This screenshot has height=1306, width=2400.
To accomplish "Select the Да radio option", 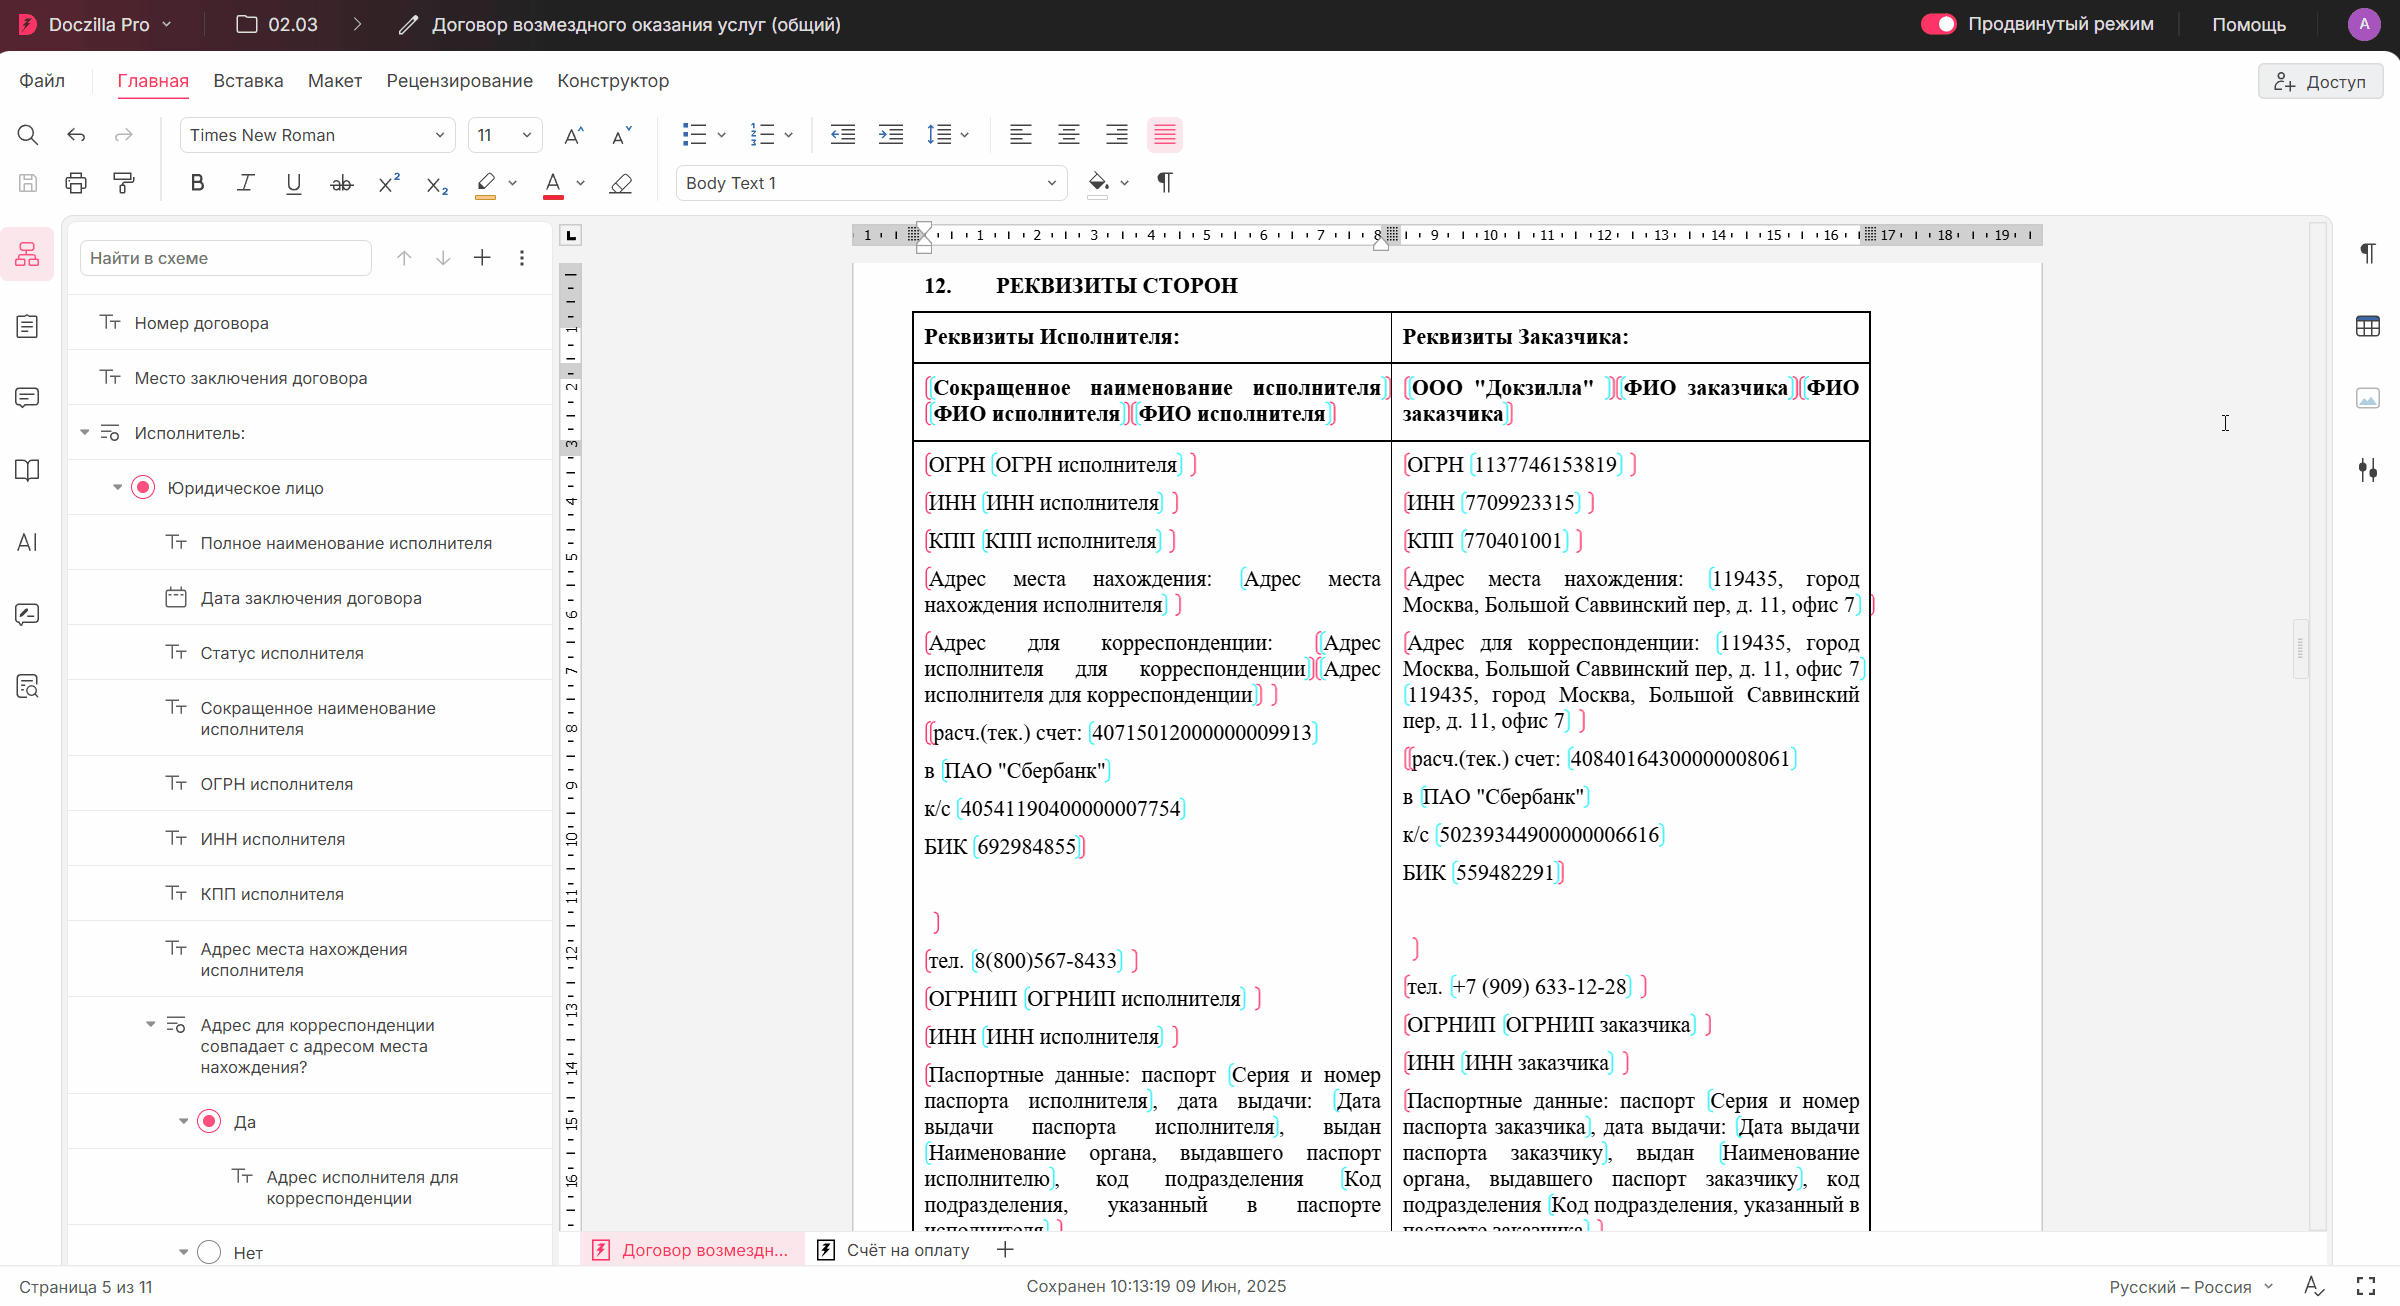I will (x=209, y=1122).
